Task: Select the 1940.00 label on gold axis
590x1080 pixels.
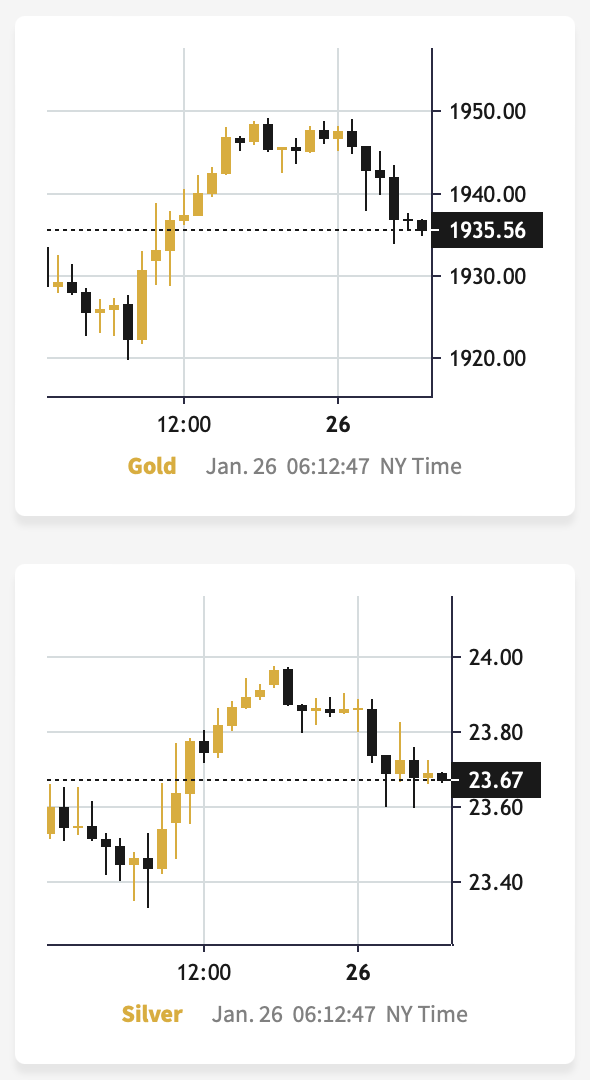Action: pos(487,194)
